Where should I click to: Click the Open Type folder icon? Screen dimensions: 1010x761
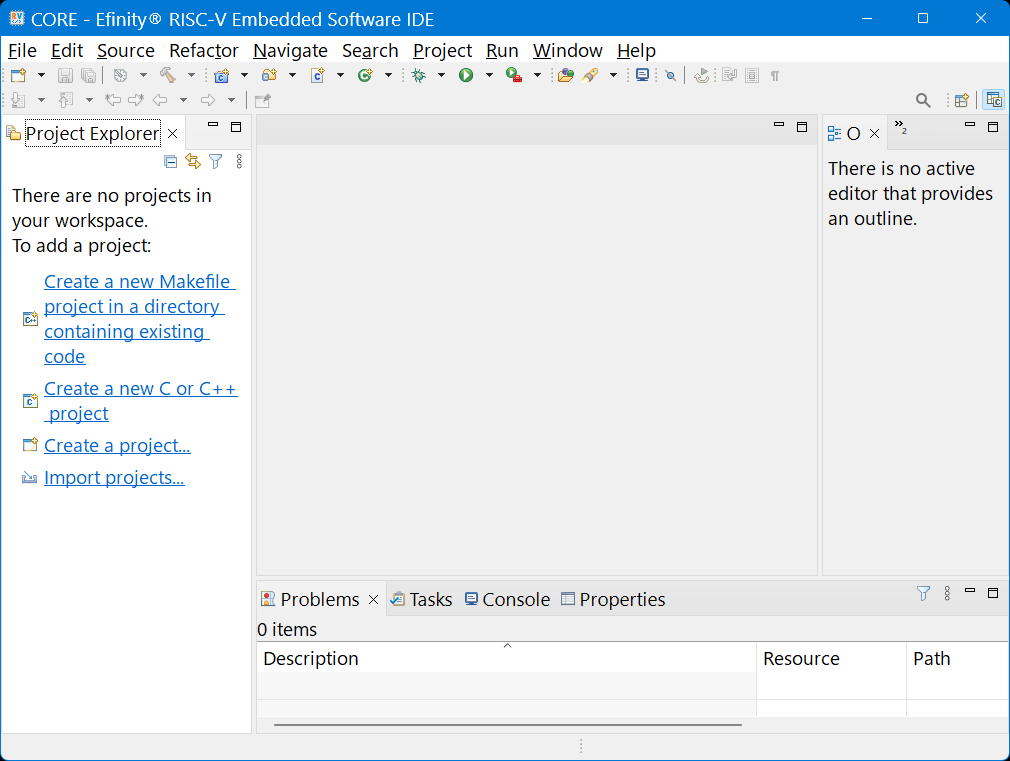(x=565, y=75)
